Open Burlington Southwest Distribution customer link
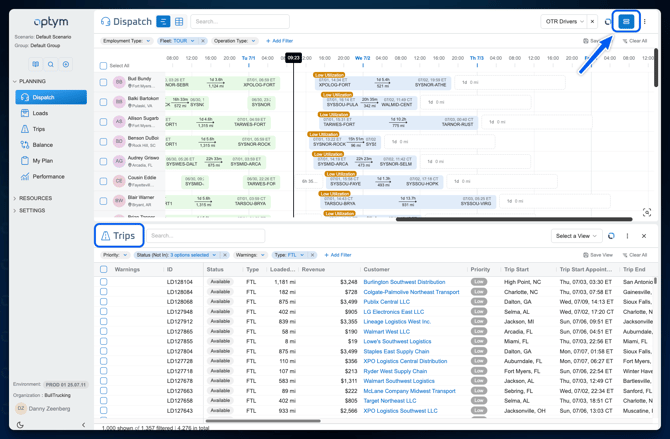 (x=404, y=282)
